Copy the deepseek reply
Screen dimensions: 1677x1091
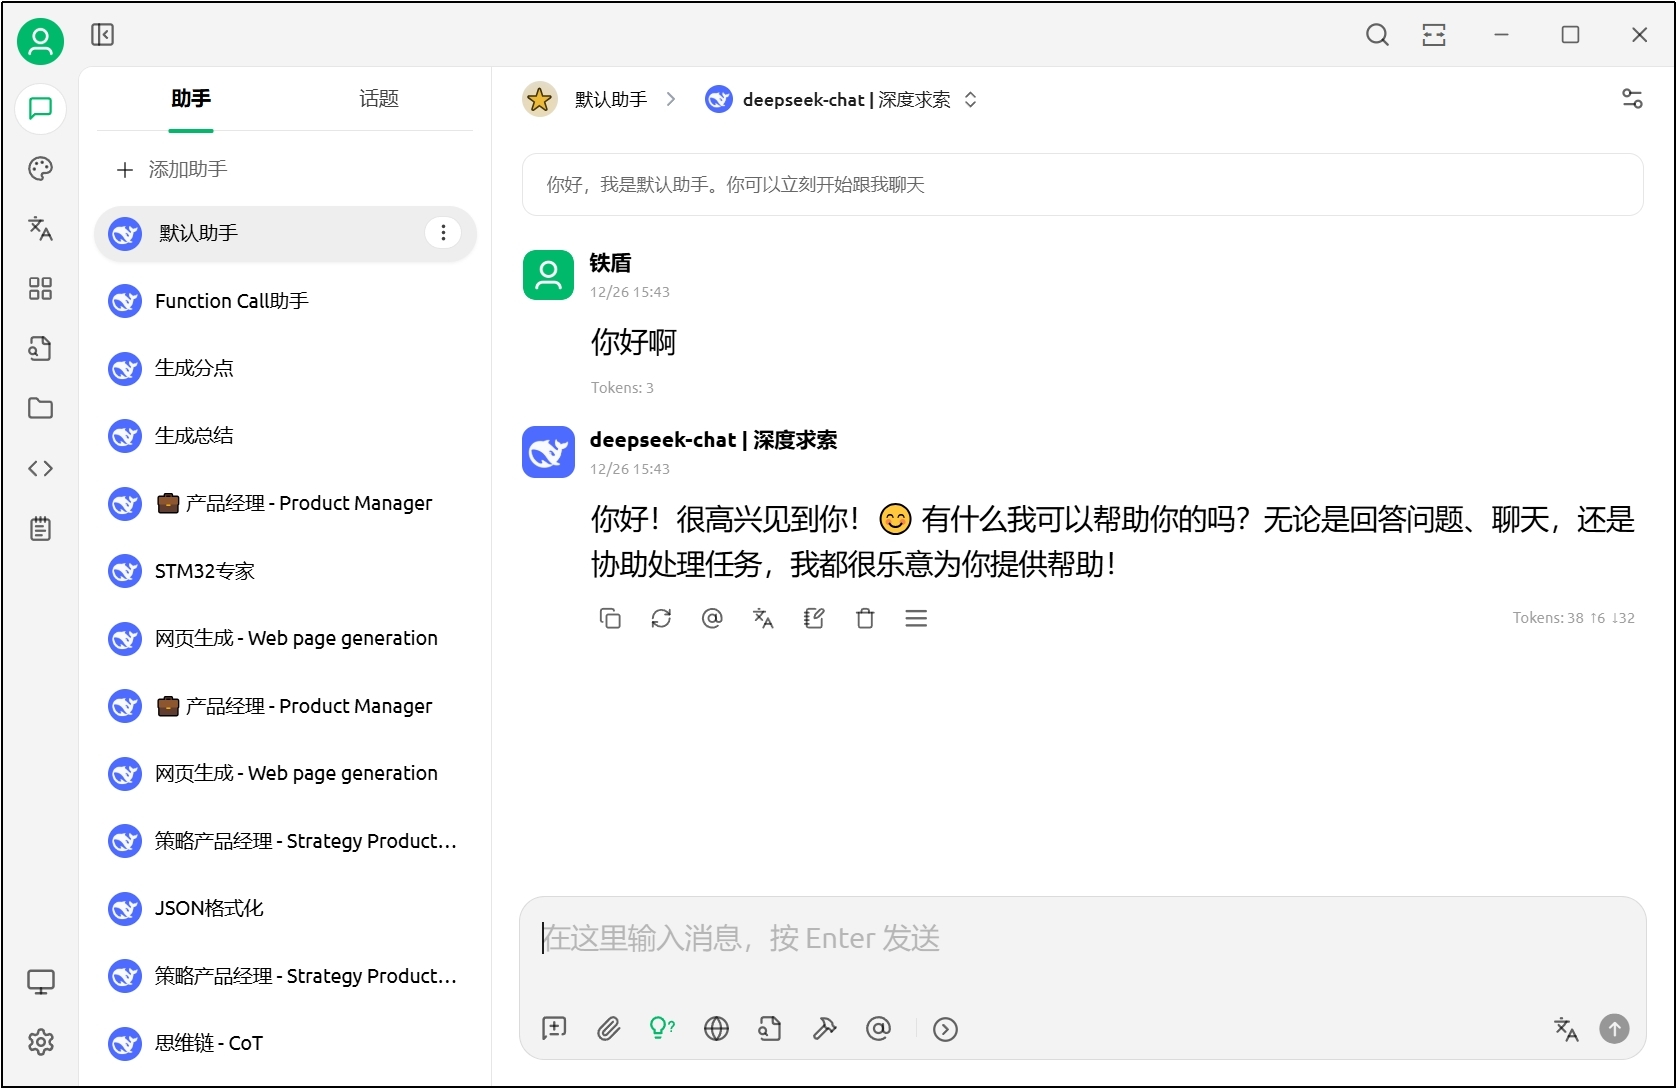(610, 619)
